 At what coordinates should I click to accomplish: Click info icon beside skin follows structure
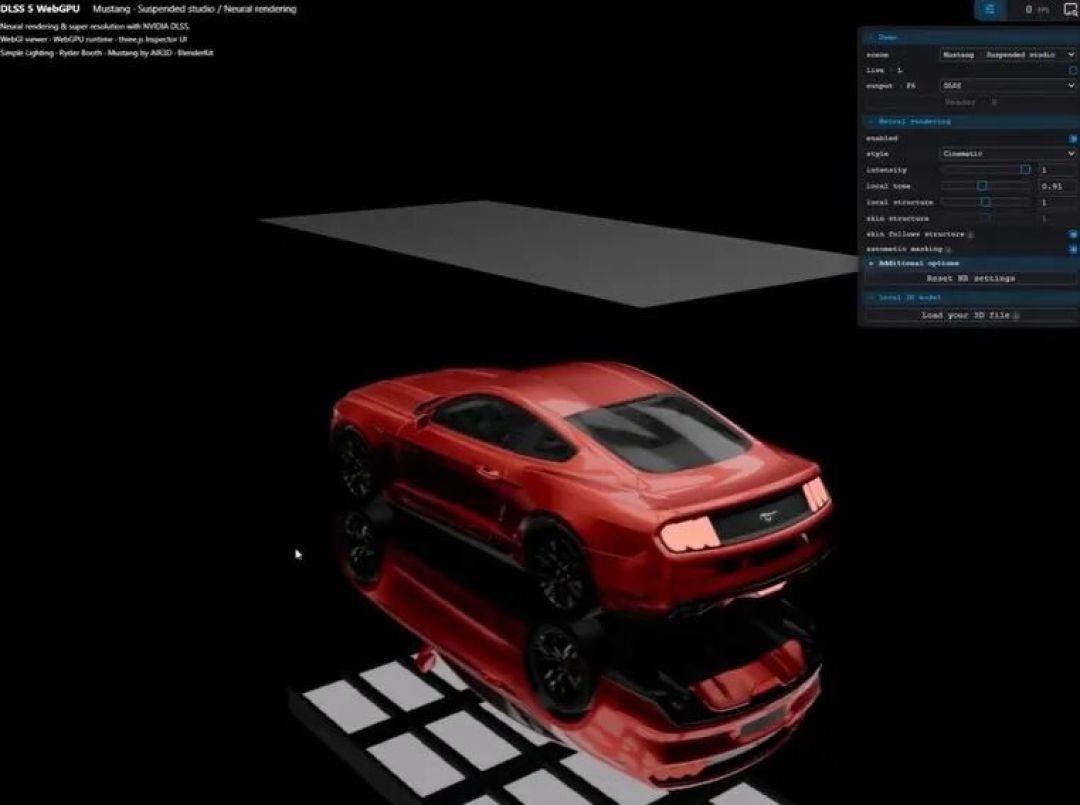click(970, 235)
